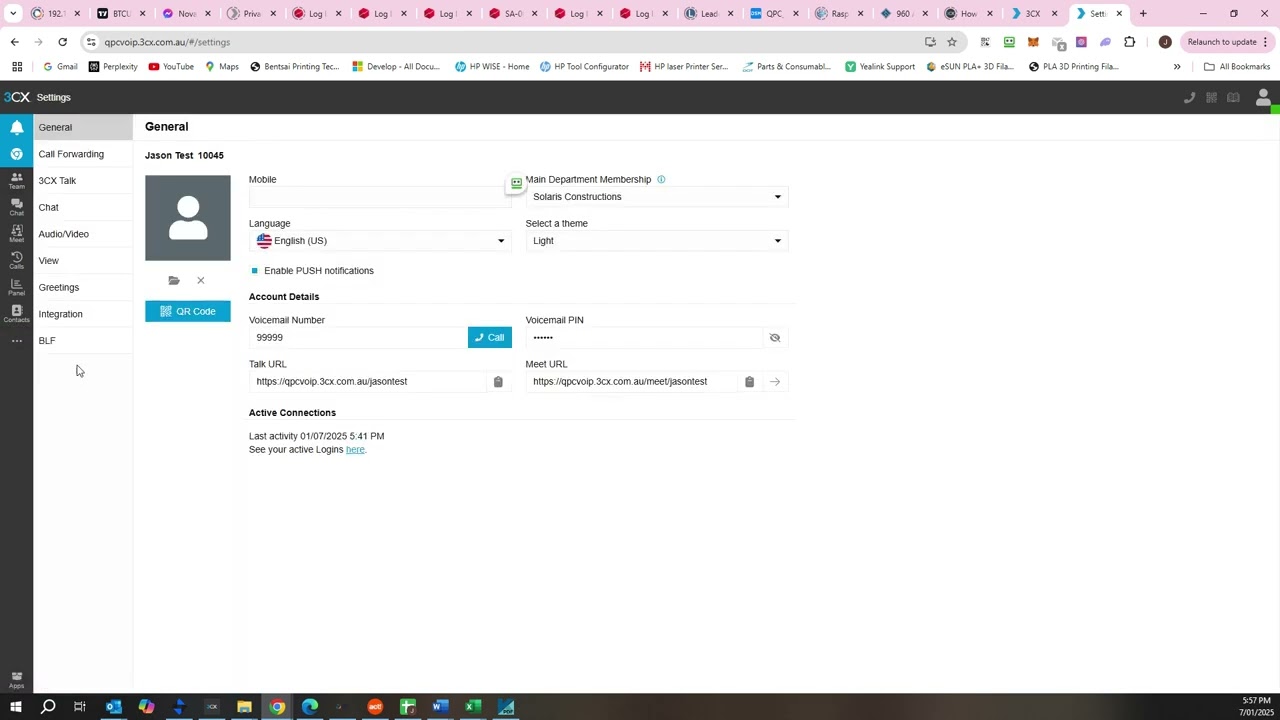Toggle Enable PUSH notifications checkbox

(x=255, y=271)
